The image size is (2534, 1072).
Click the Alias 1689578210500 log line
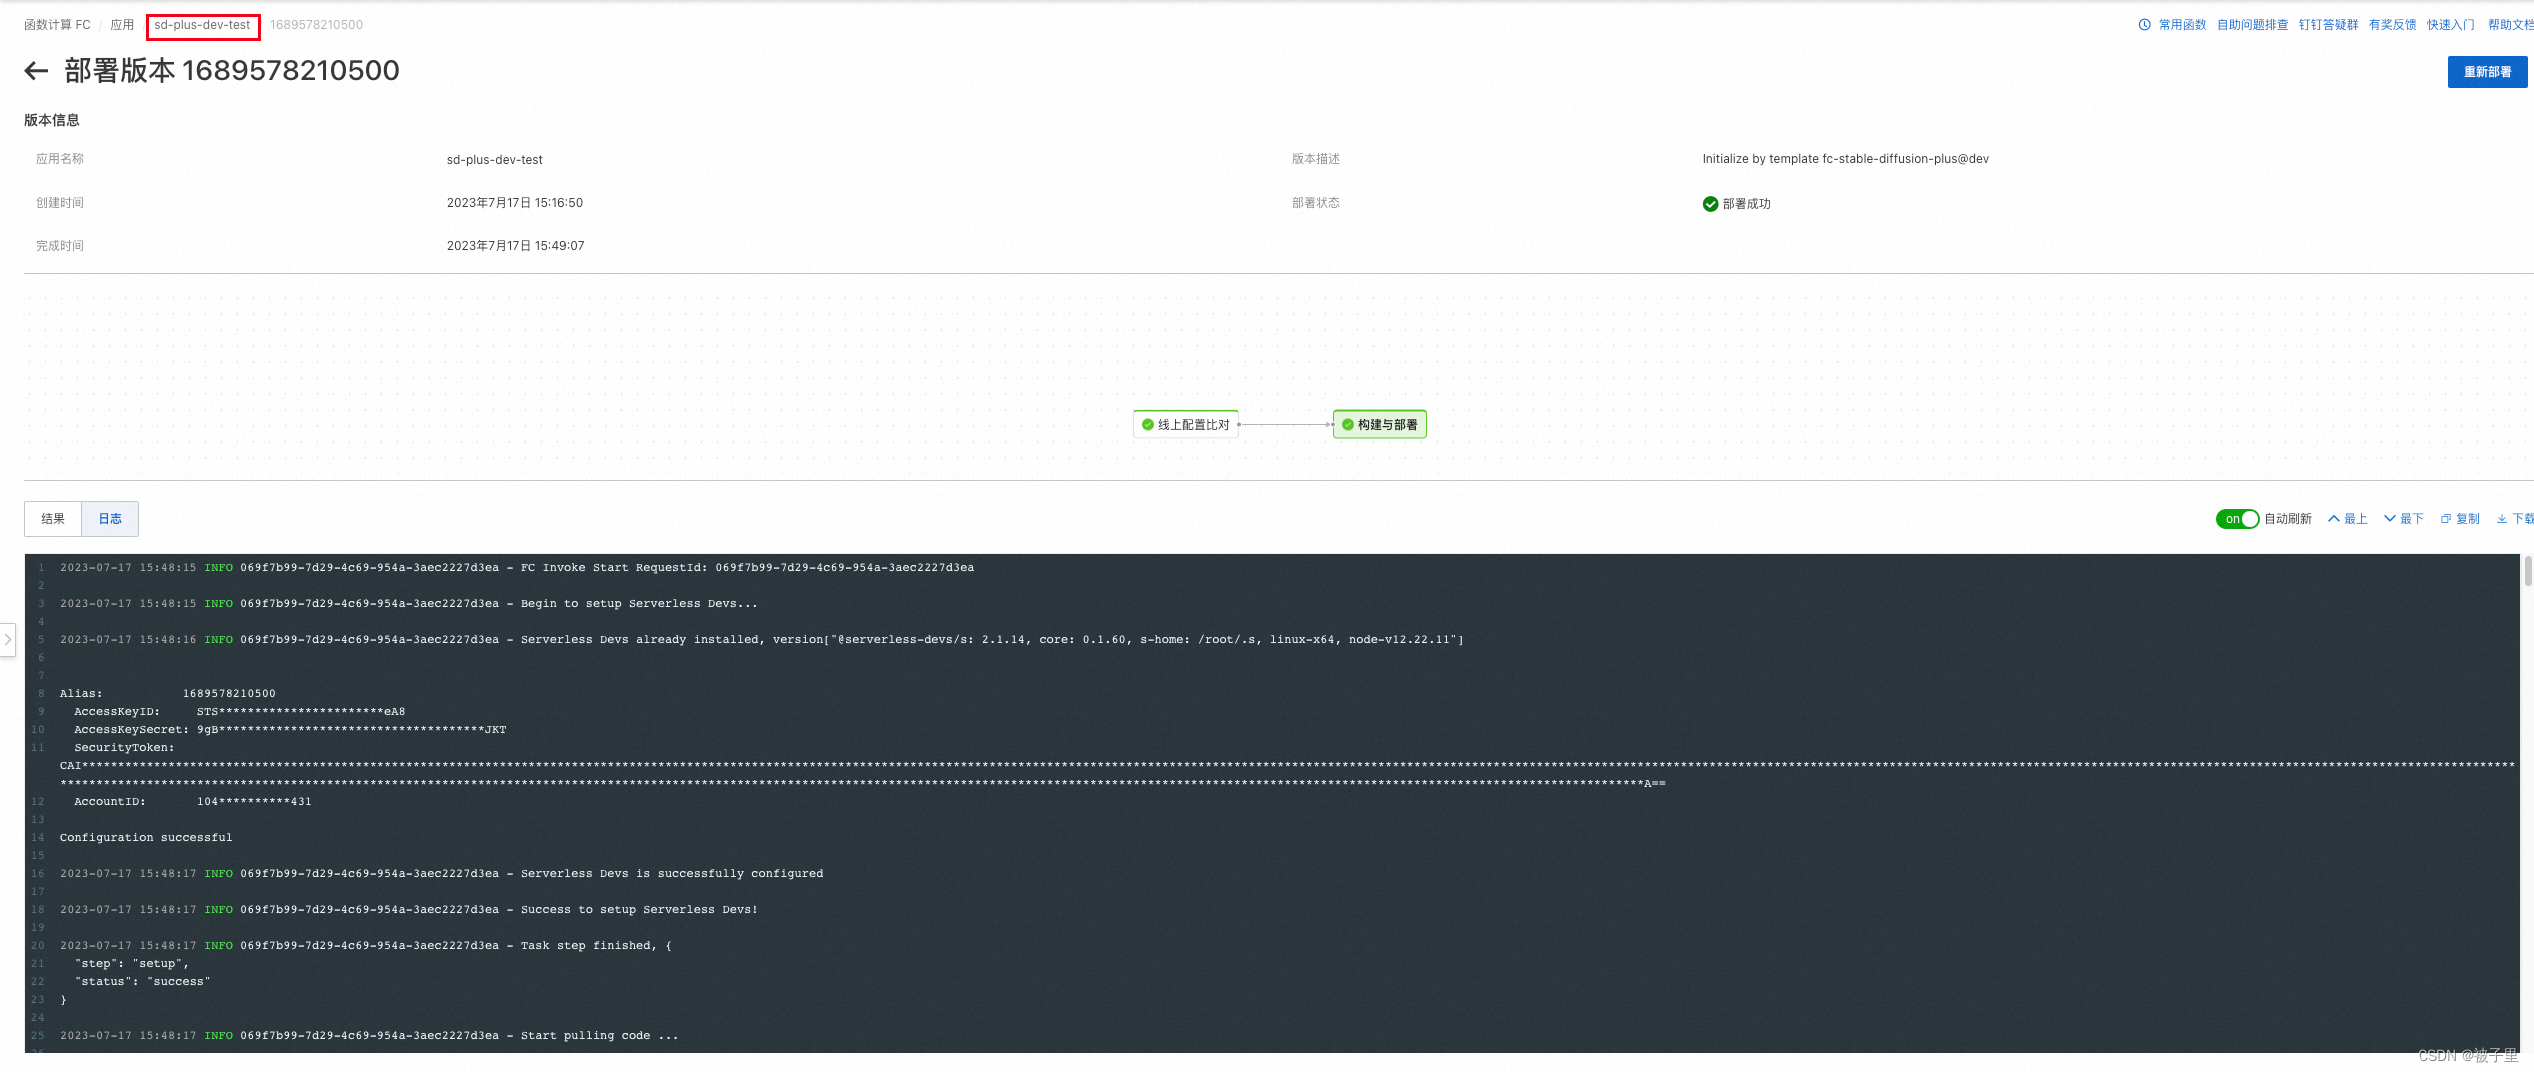(167, 694)
